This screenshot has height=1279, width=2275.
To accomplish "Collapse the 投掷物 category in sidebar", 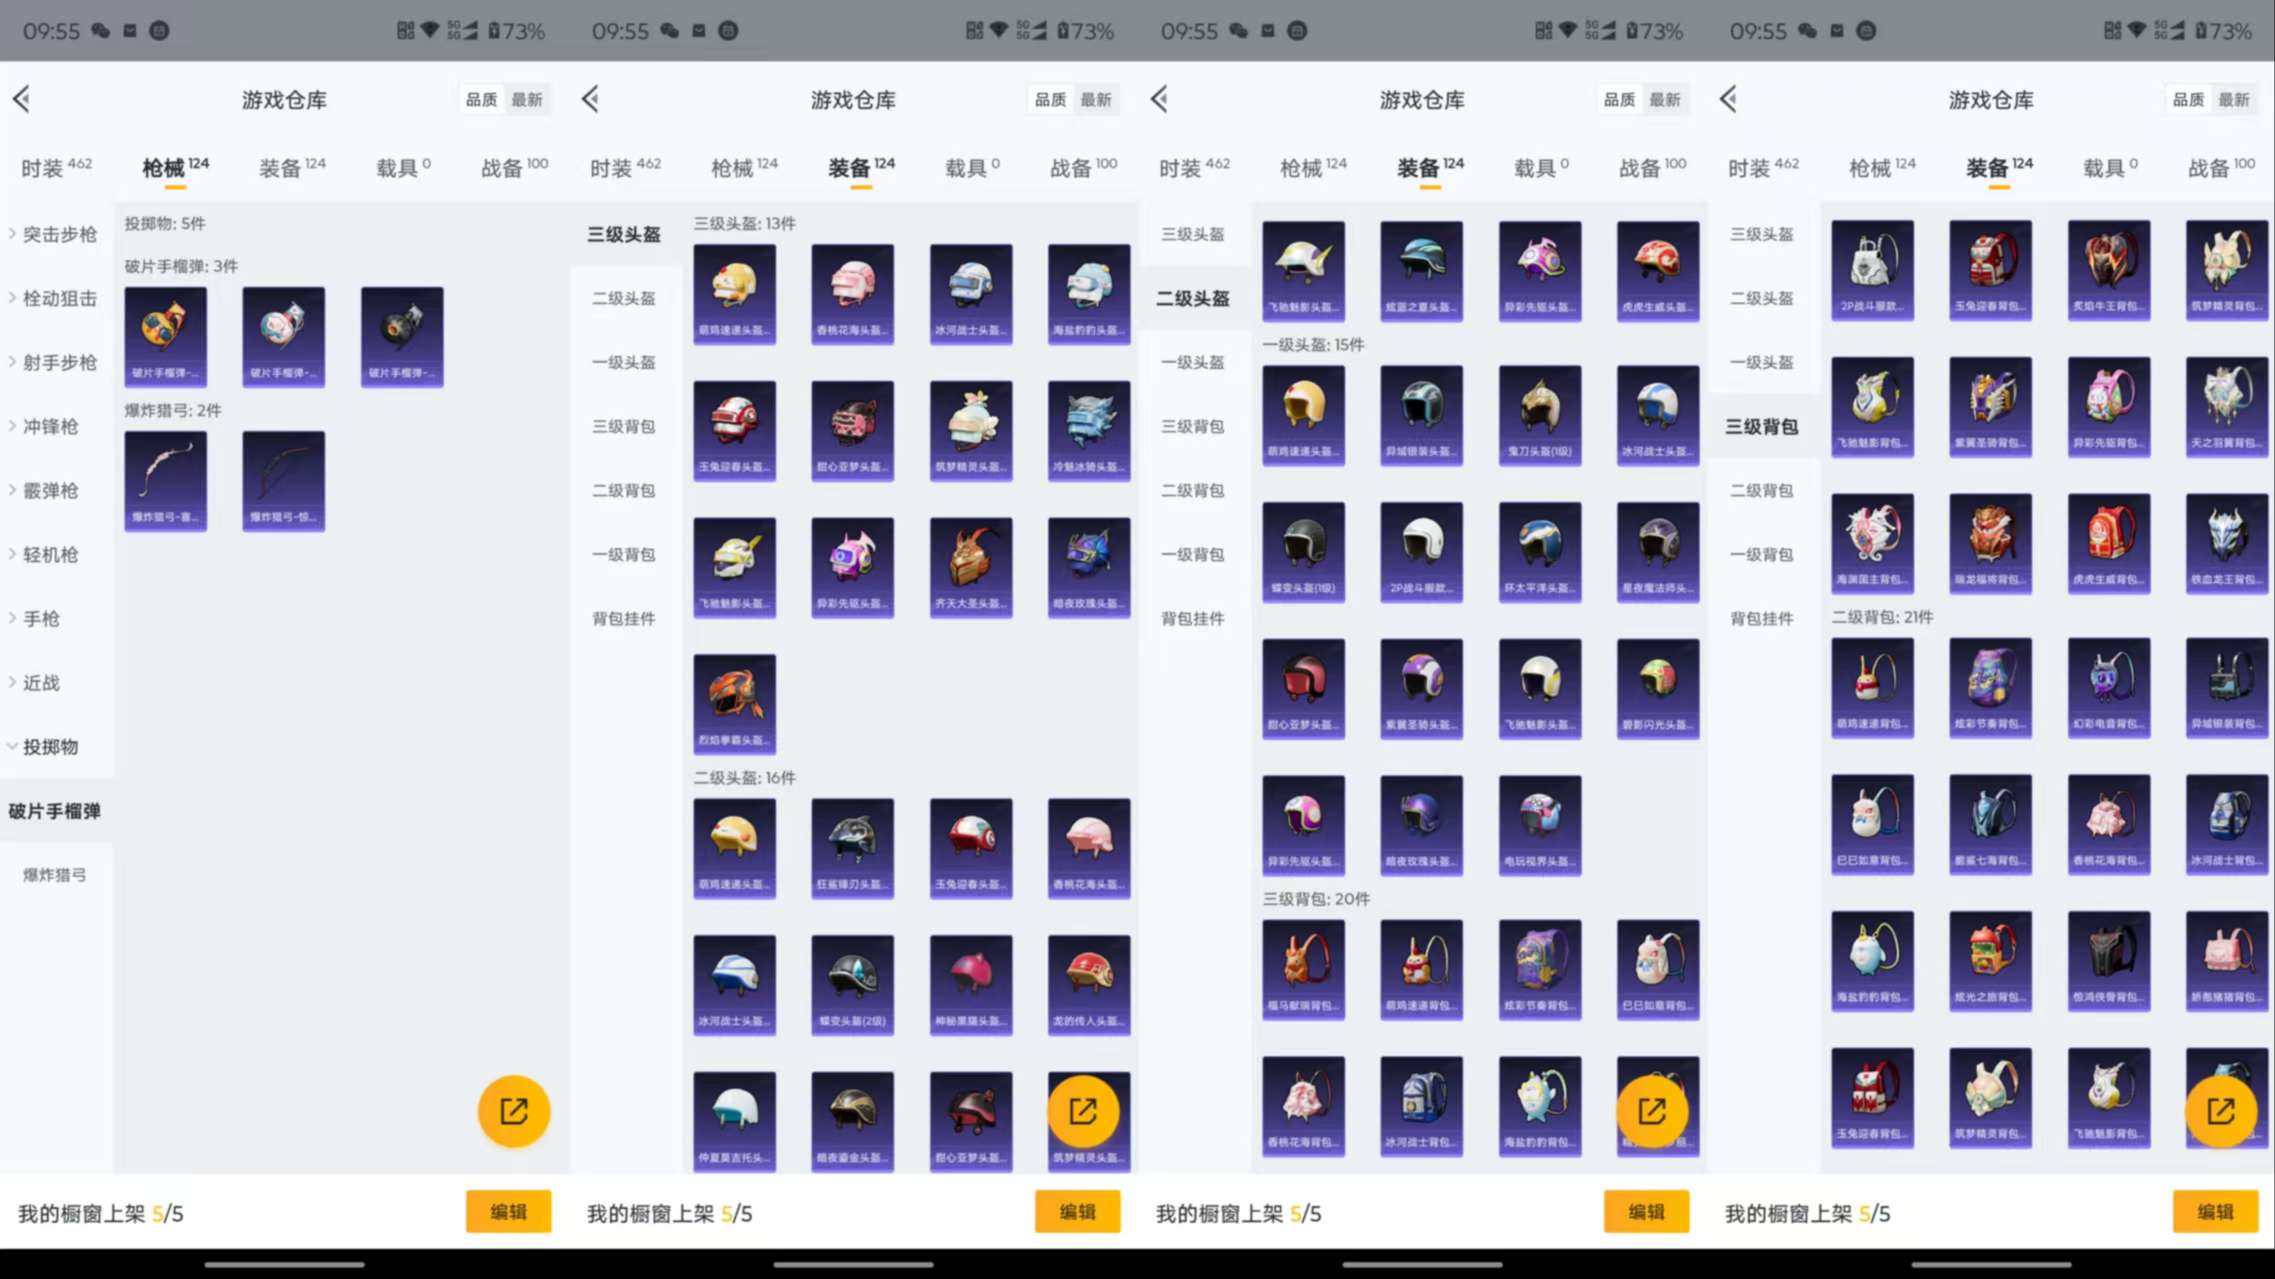I will pyautogui.click(x=47, y=747).
